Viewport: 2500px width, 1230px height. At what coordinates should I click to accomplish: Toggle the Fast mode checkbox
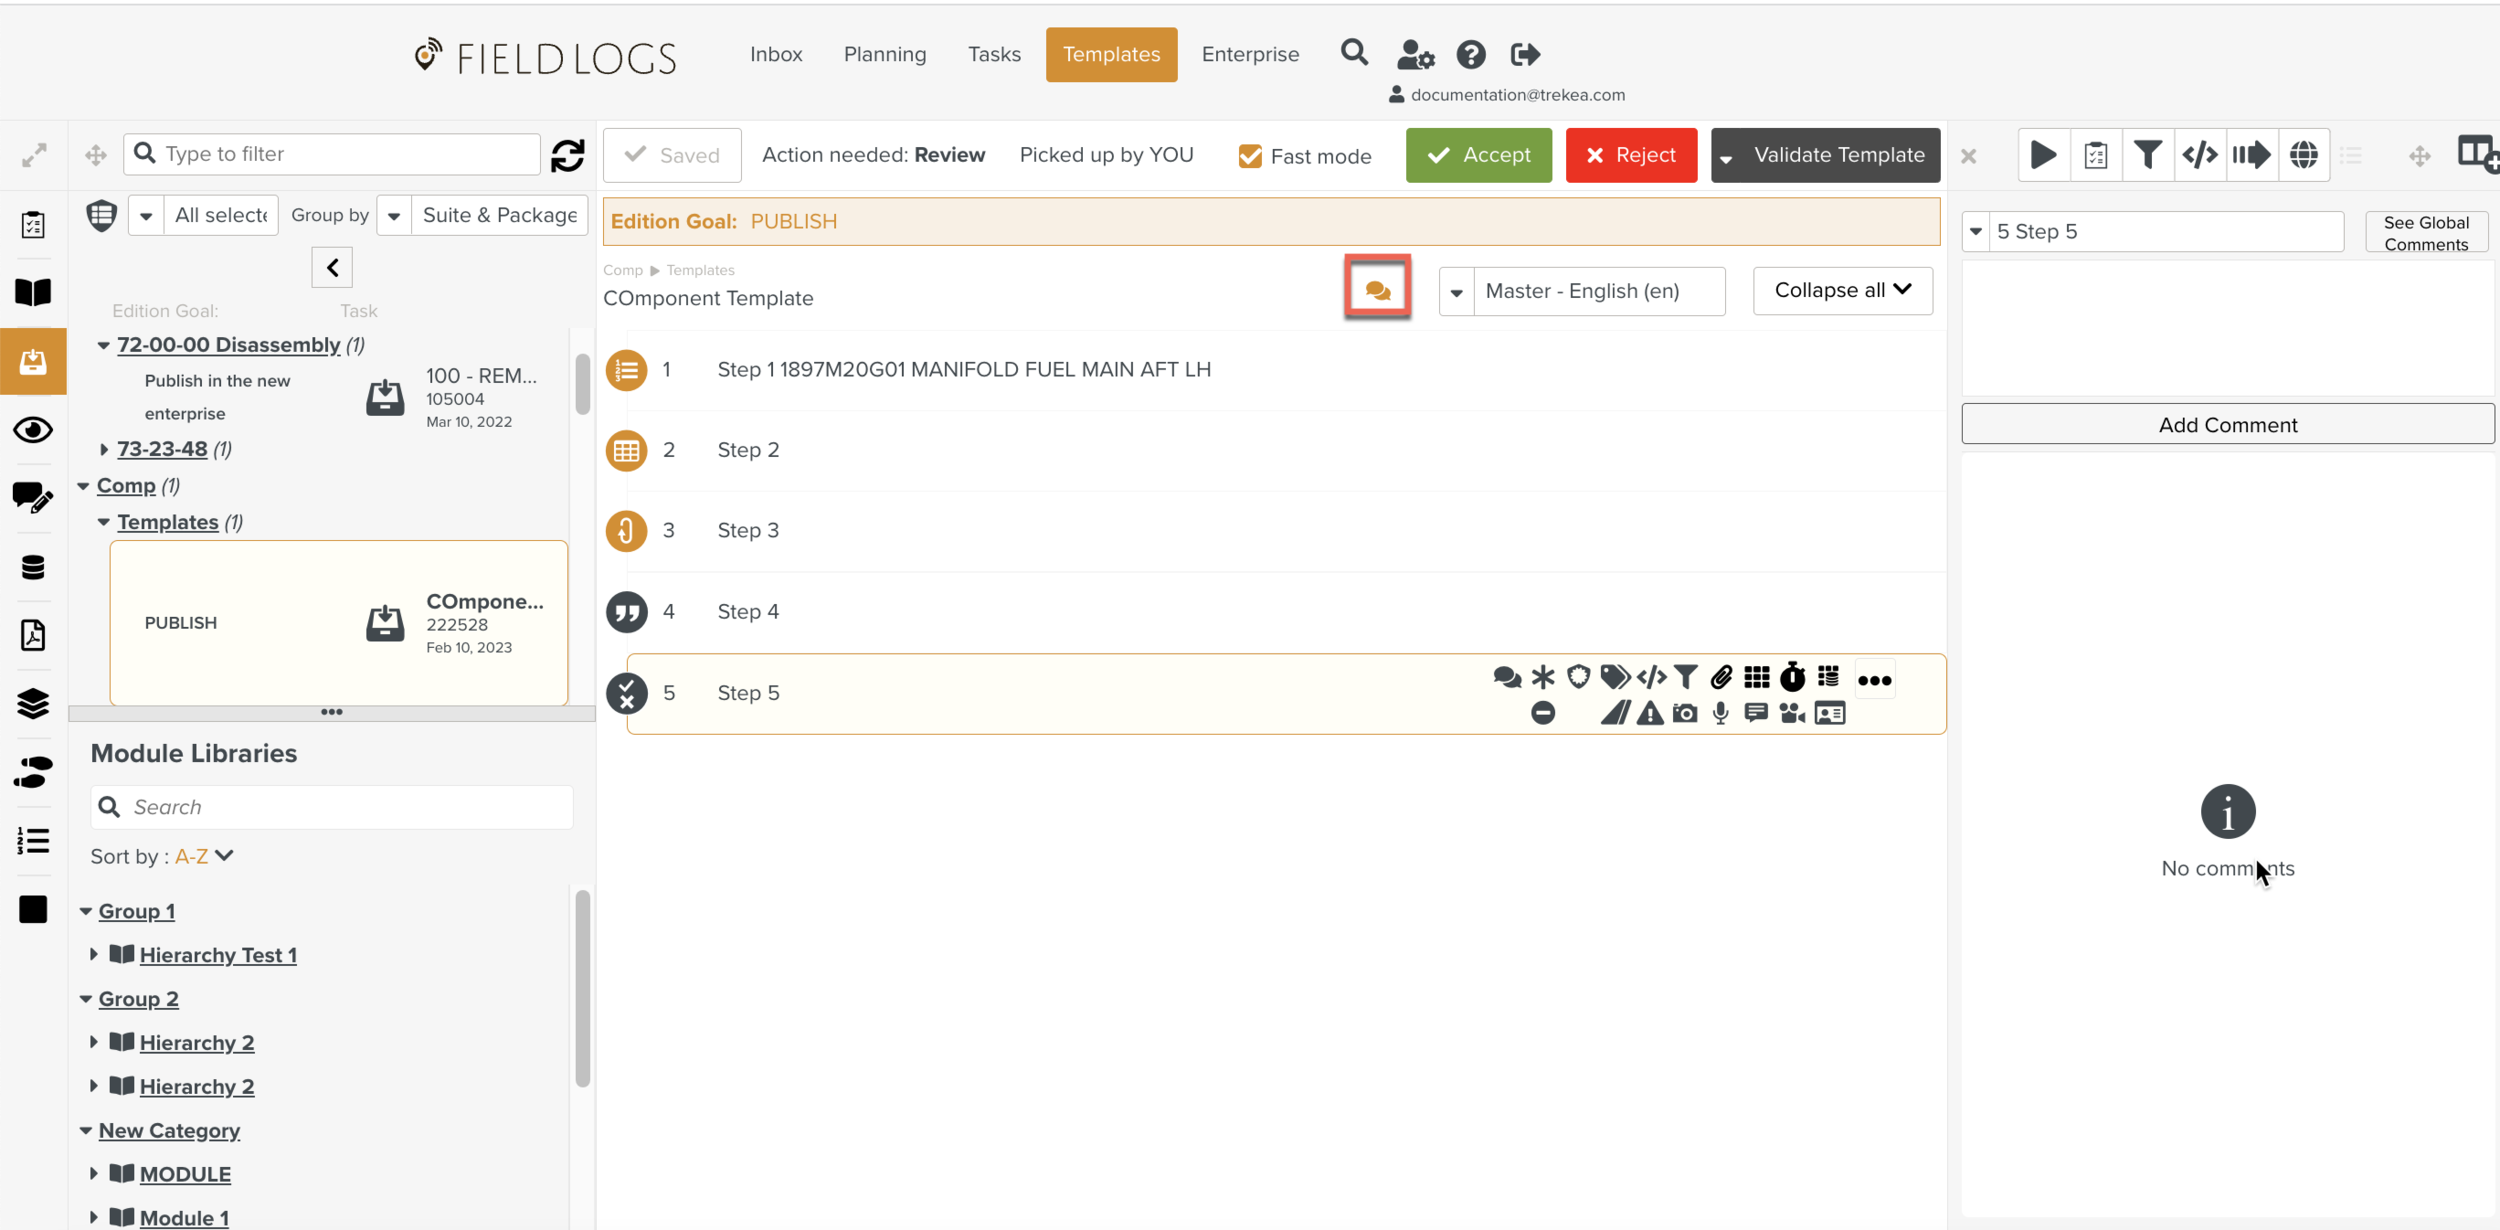1250,156
